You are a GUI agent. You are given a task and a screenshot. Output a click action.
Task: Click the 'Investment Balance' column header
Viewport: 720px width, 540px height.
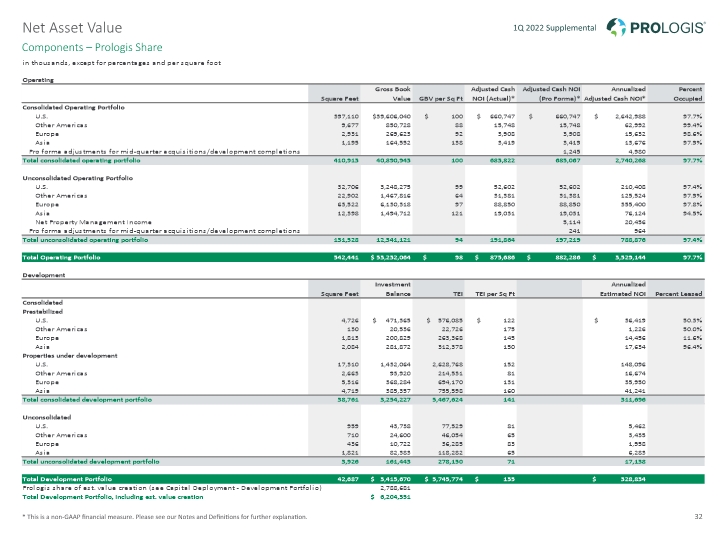(x=393, y=289)
